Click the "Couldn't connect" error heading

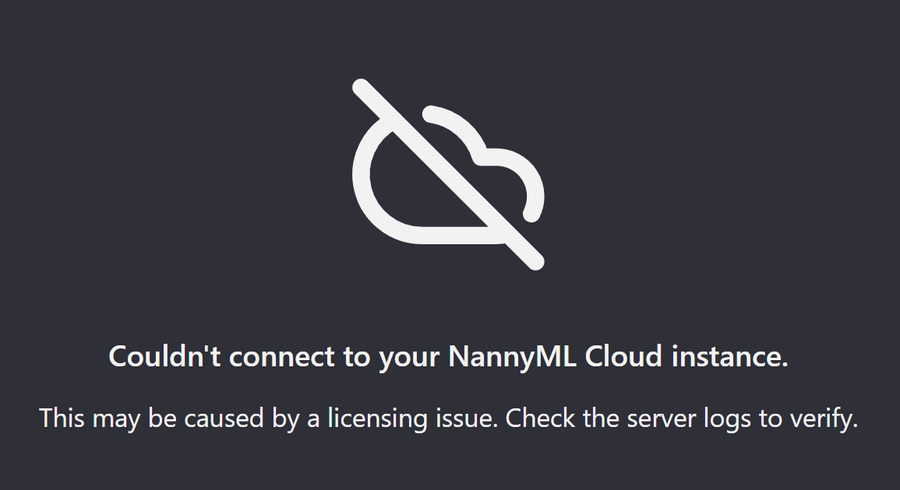(448, 358)
